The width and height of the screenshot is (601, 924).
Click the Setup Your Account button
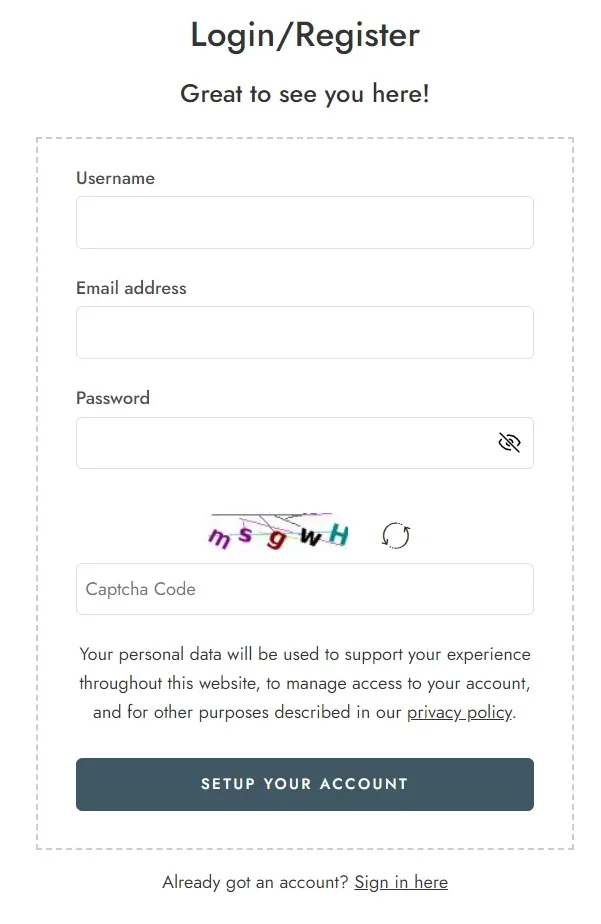305,784
